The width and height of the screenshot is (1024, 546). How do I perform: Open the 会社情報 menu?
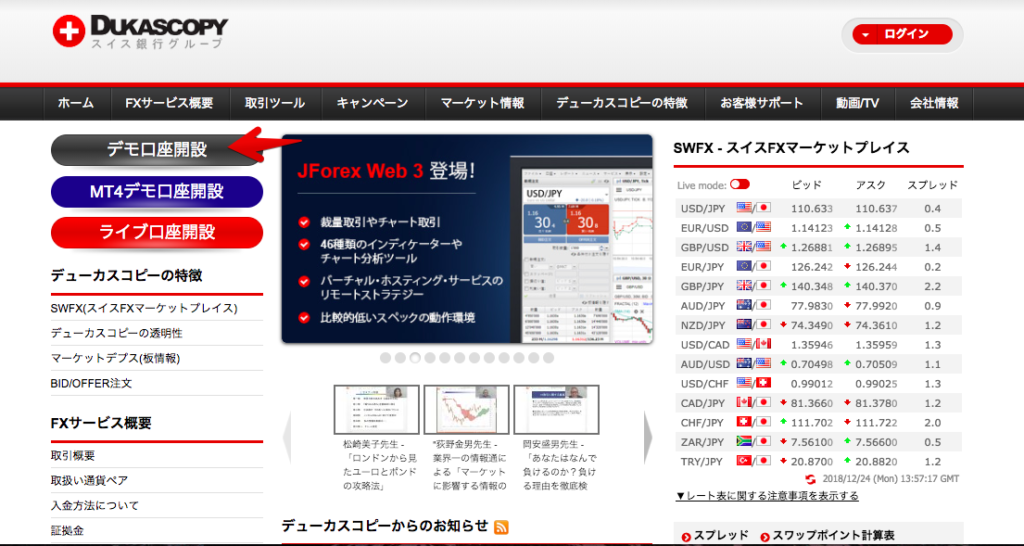tap(935, 103)
